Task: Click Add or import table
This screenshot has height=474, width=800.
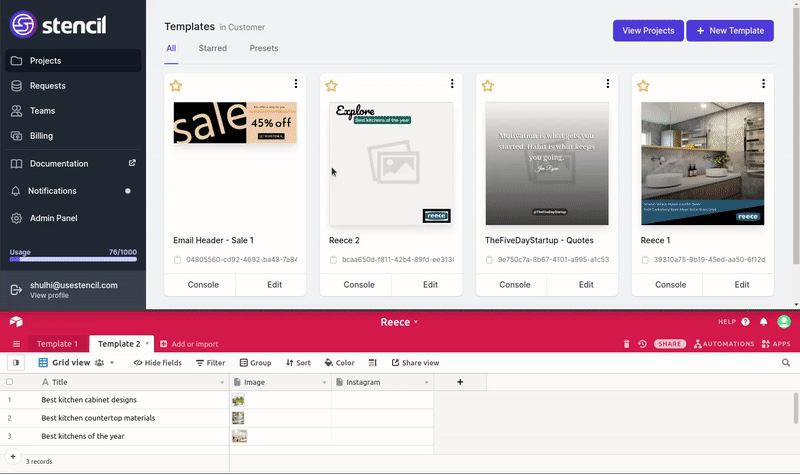Action: click(x=189, y=344)
